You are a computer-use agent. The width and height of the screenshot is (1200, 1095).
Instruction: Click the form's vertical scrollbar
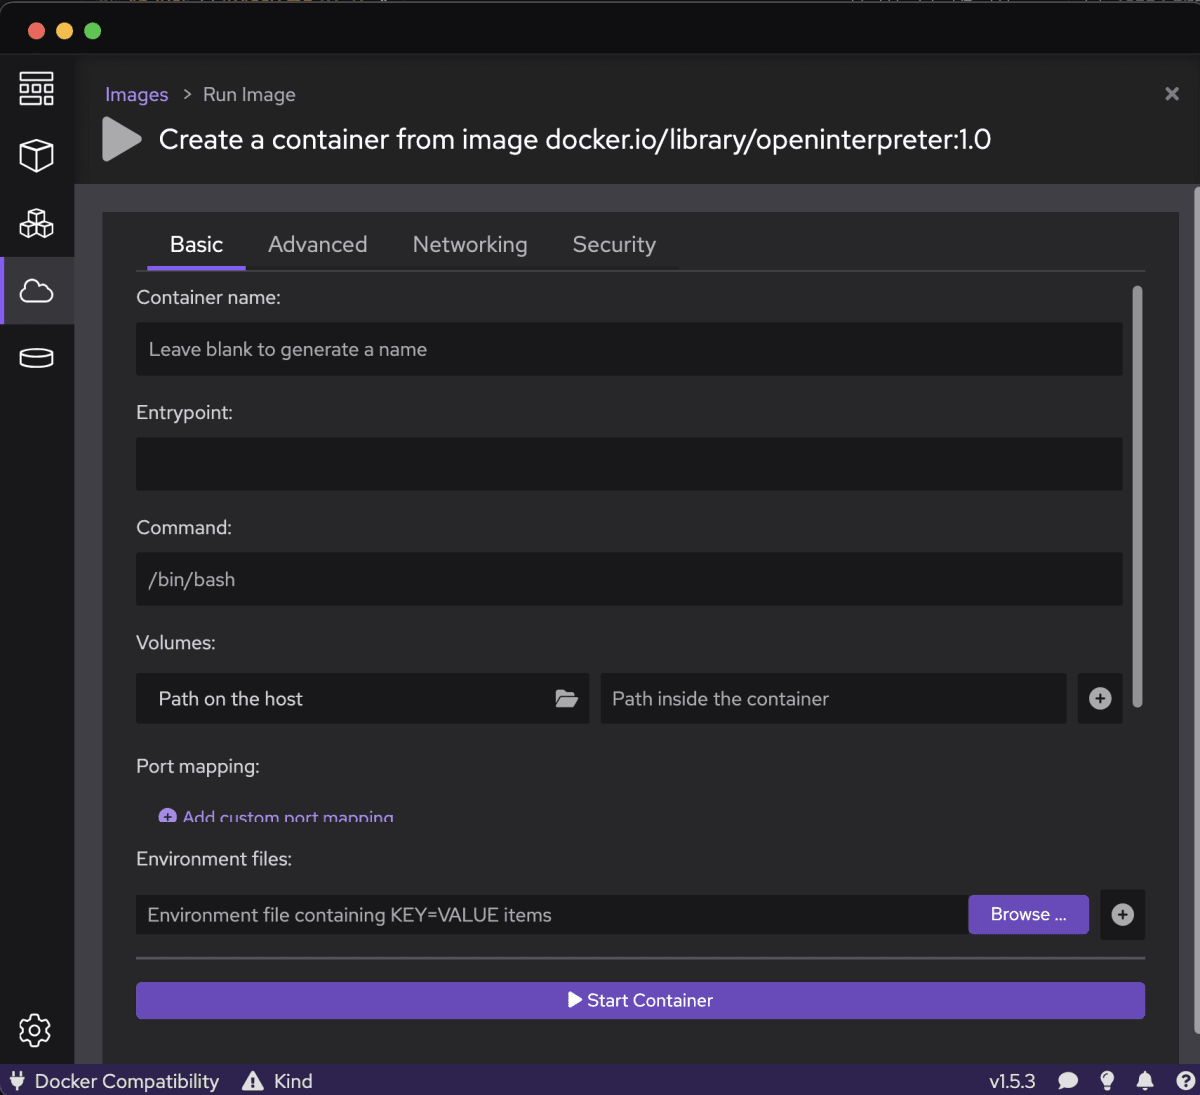pos(1137,497)
